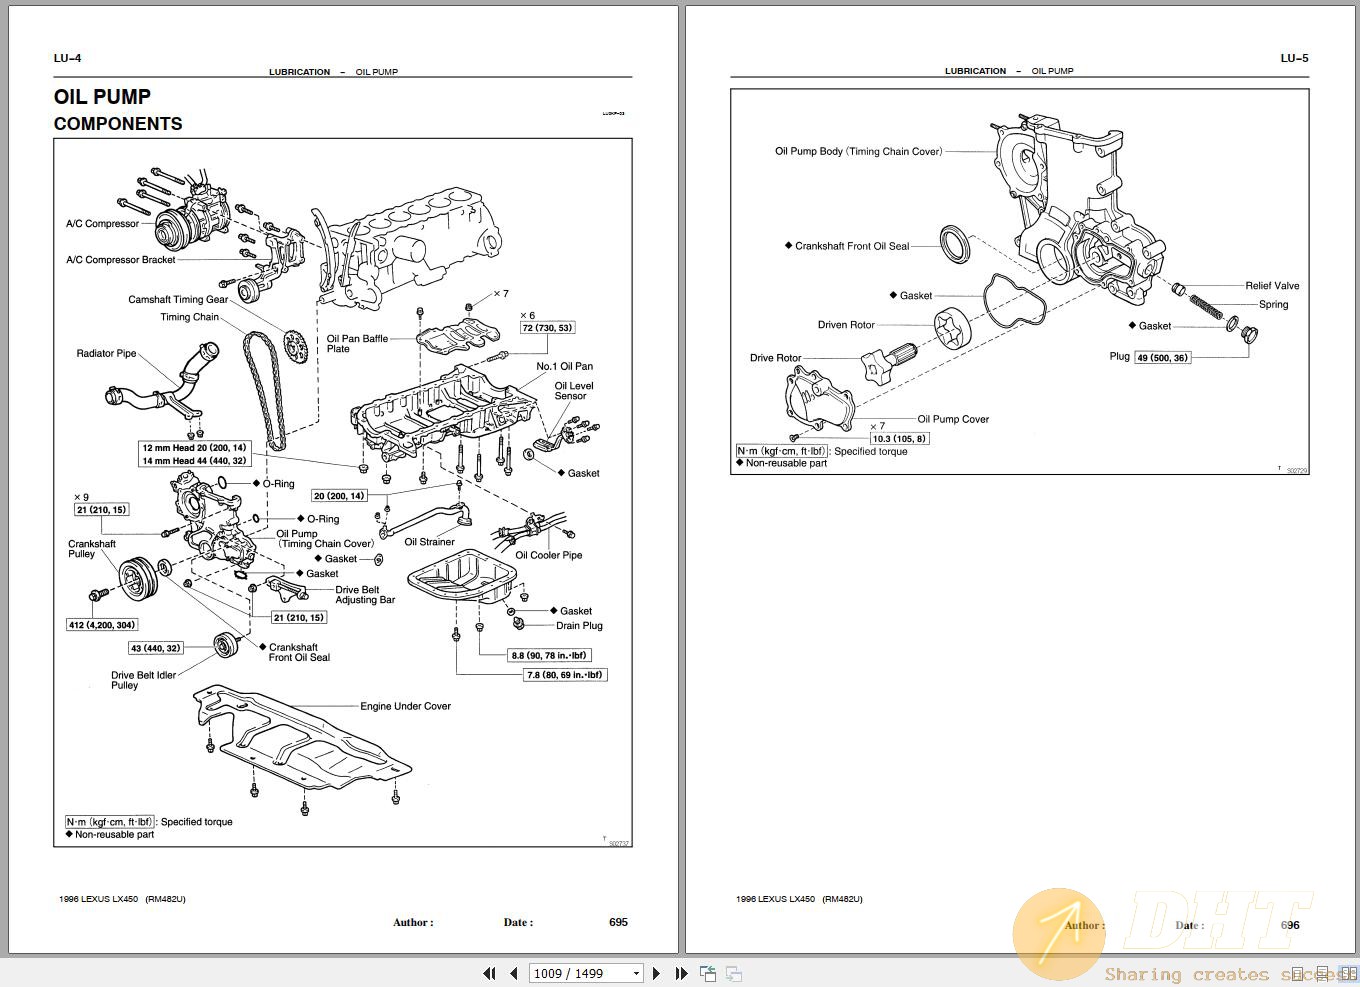
Task: Open the page number dropdown arrow
Action: tap(636, 973)
